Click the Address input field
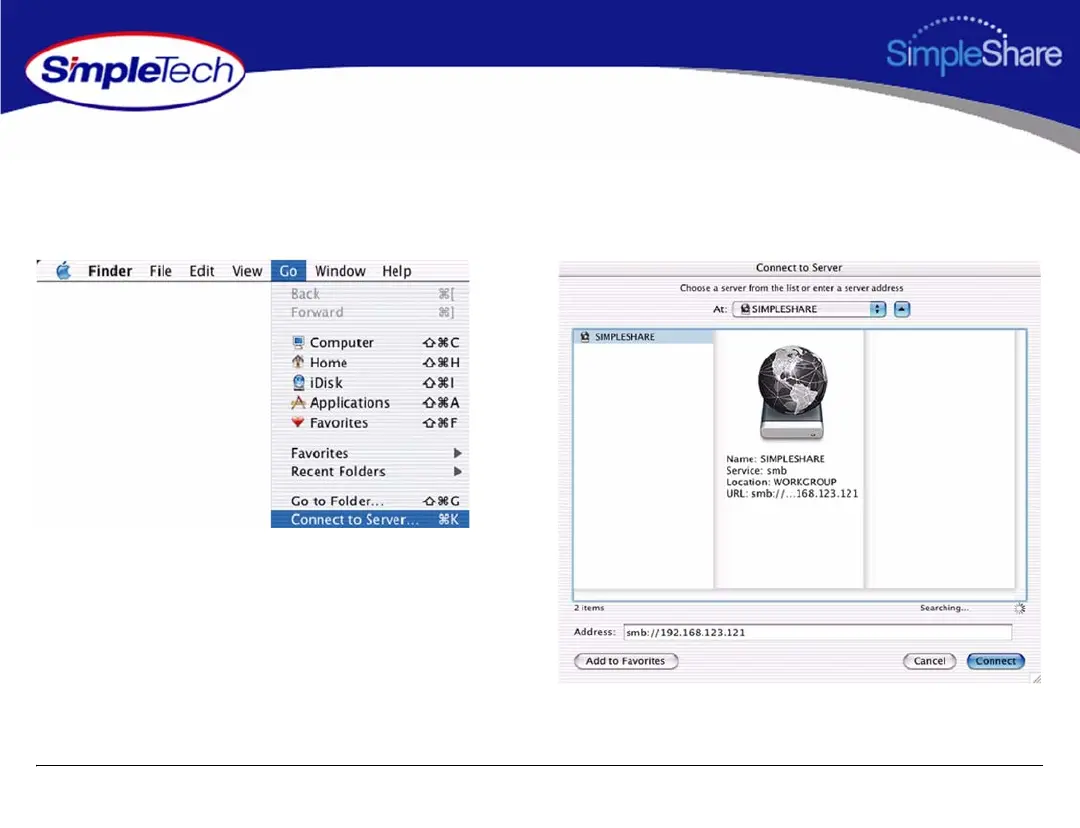1080x828 pixels. tap(818, 632)
